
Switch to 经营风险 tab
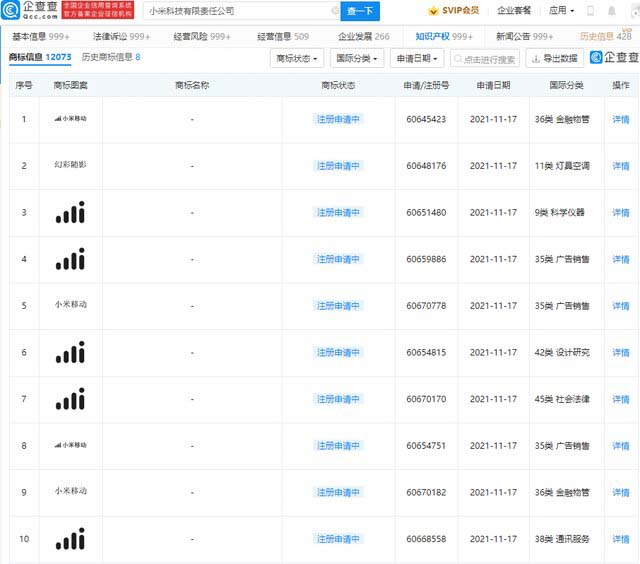pyautogui.click(x=202, y=37)
